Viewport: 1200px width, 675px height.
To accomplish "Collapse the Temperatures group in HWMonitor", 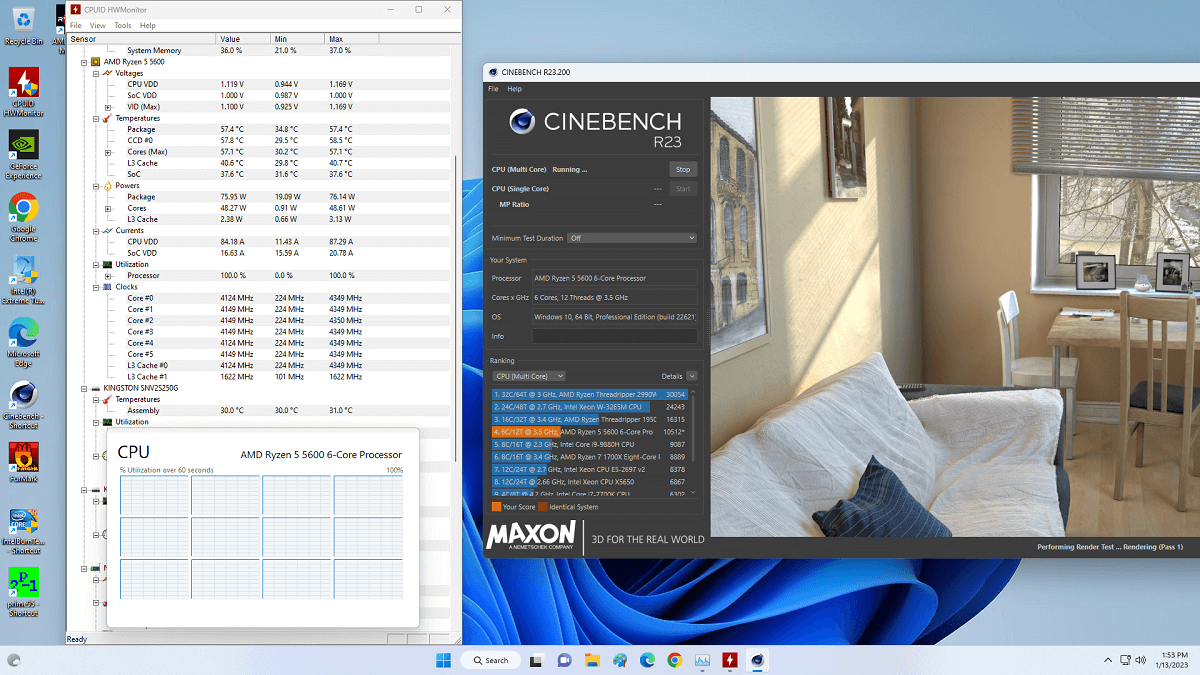I will coord(96,118).
